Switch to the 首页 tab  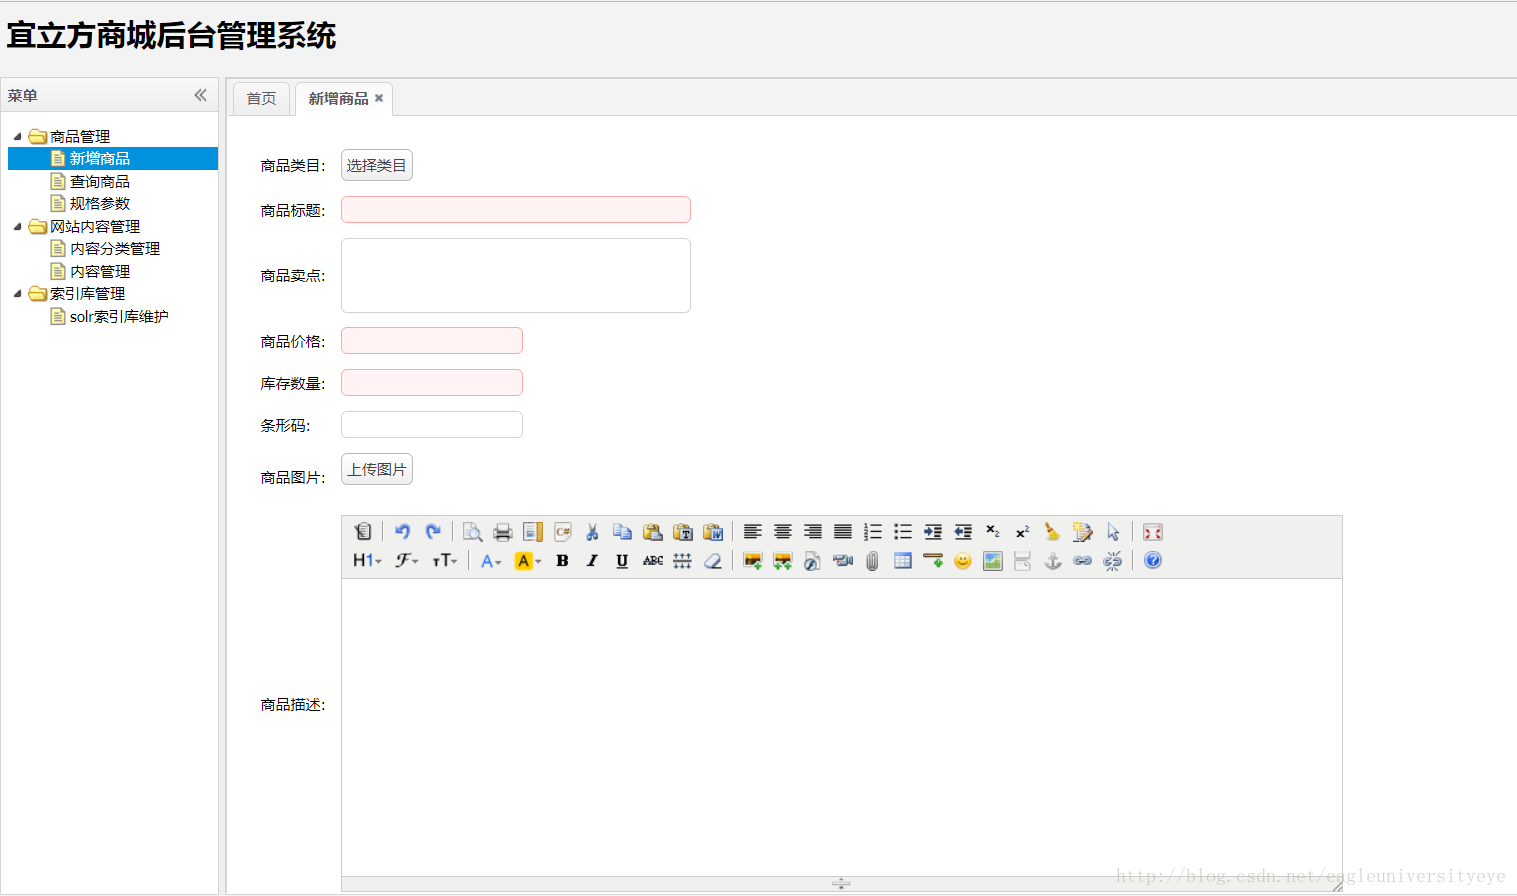261,99
